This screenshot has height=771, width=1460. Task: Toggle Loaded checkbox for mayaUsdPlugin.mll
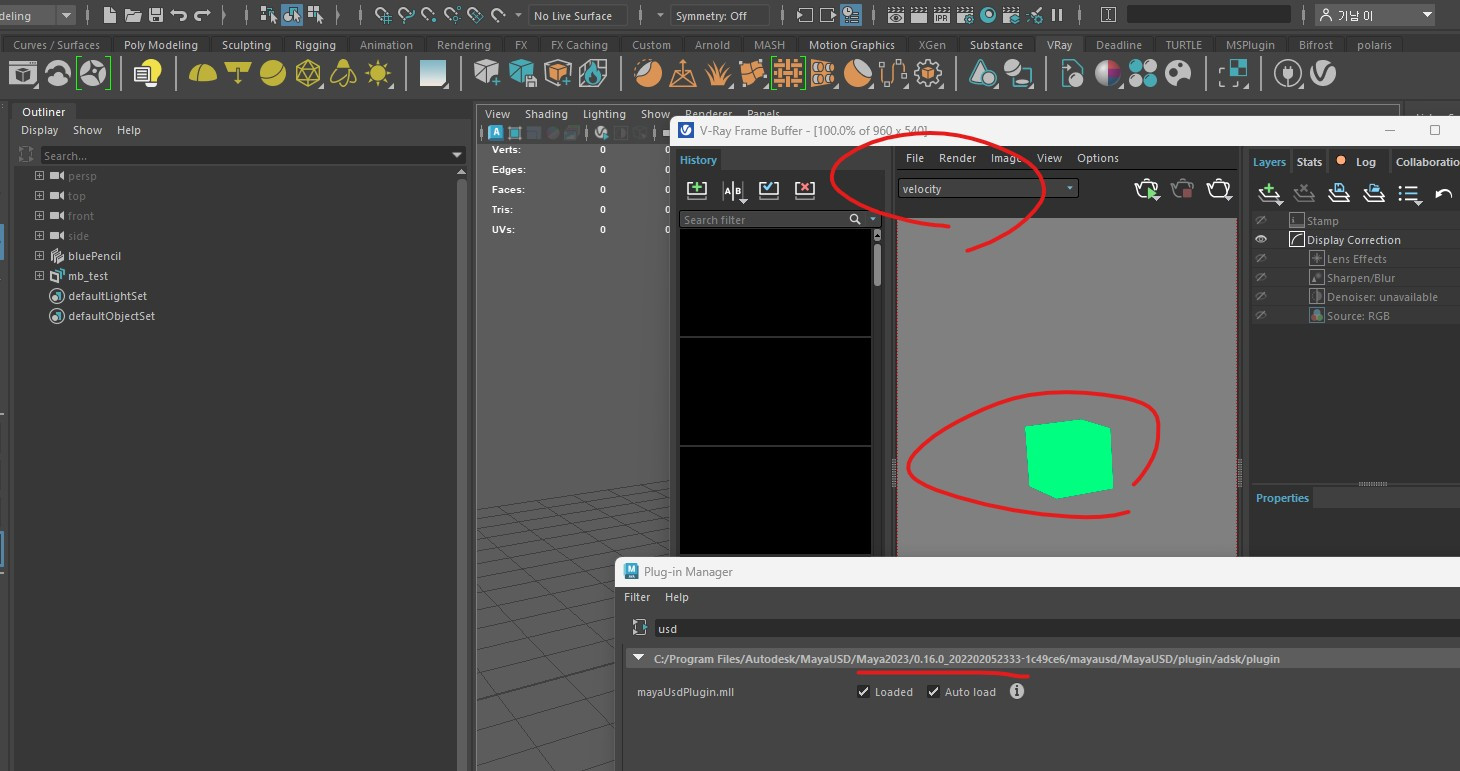coord(864,691)
